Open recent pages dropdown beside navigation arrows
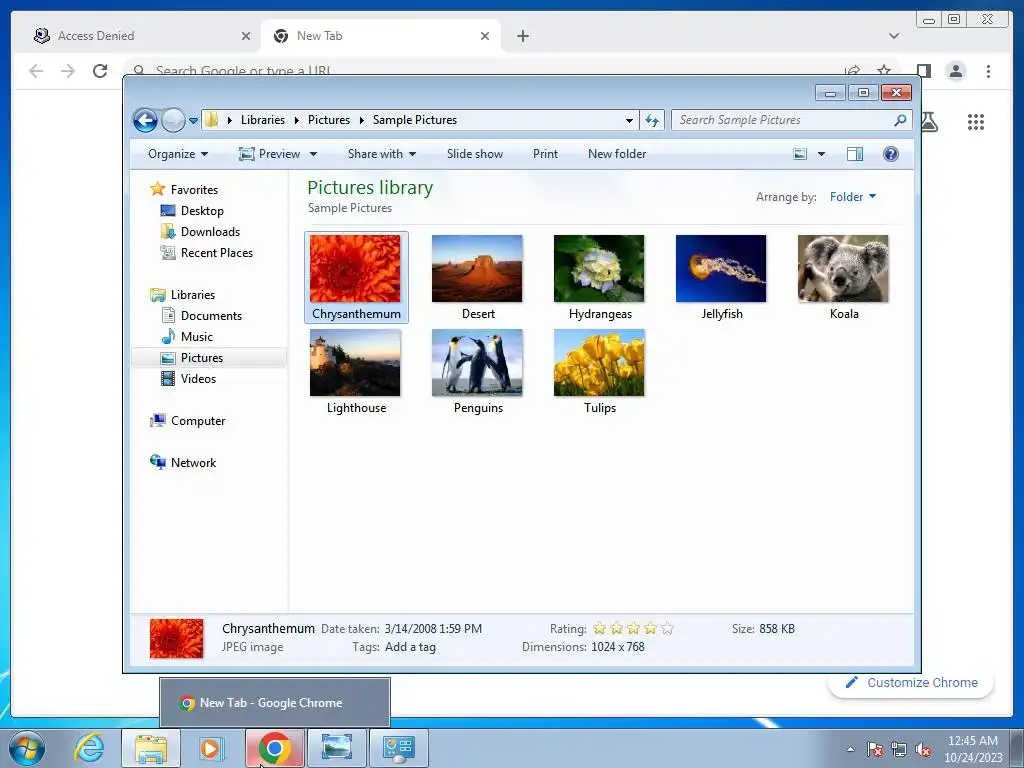Image resolution: width=1024 pixels, height=768 pixels. [x=193, y=121]
